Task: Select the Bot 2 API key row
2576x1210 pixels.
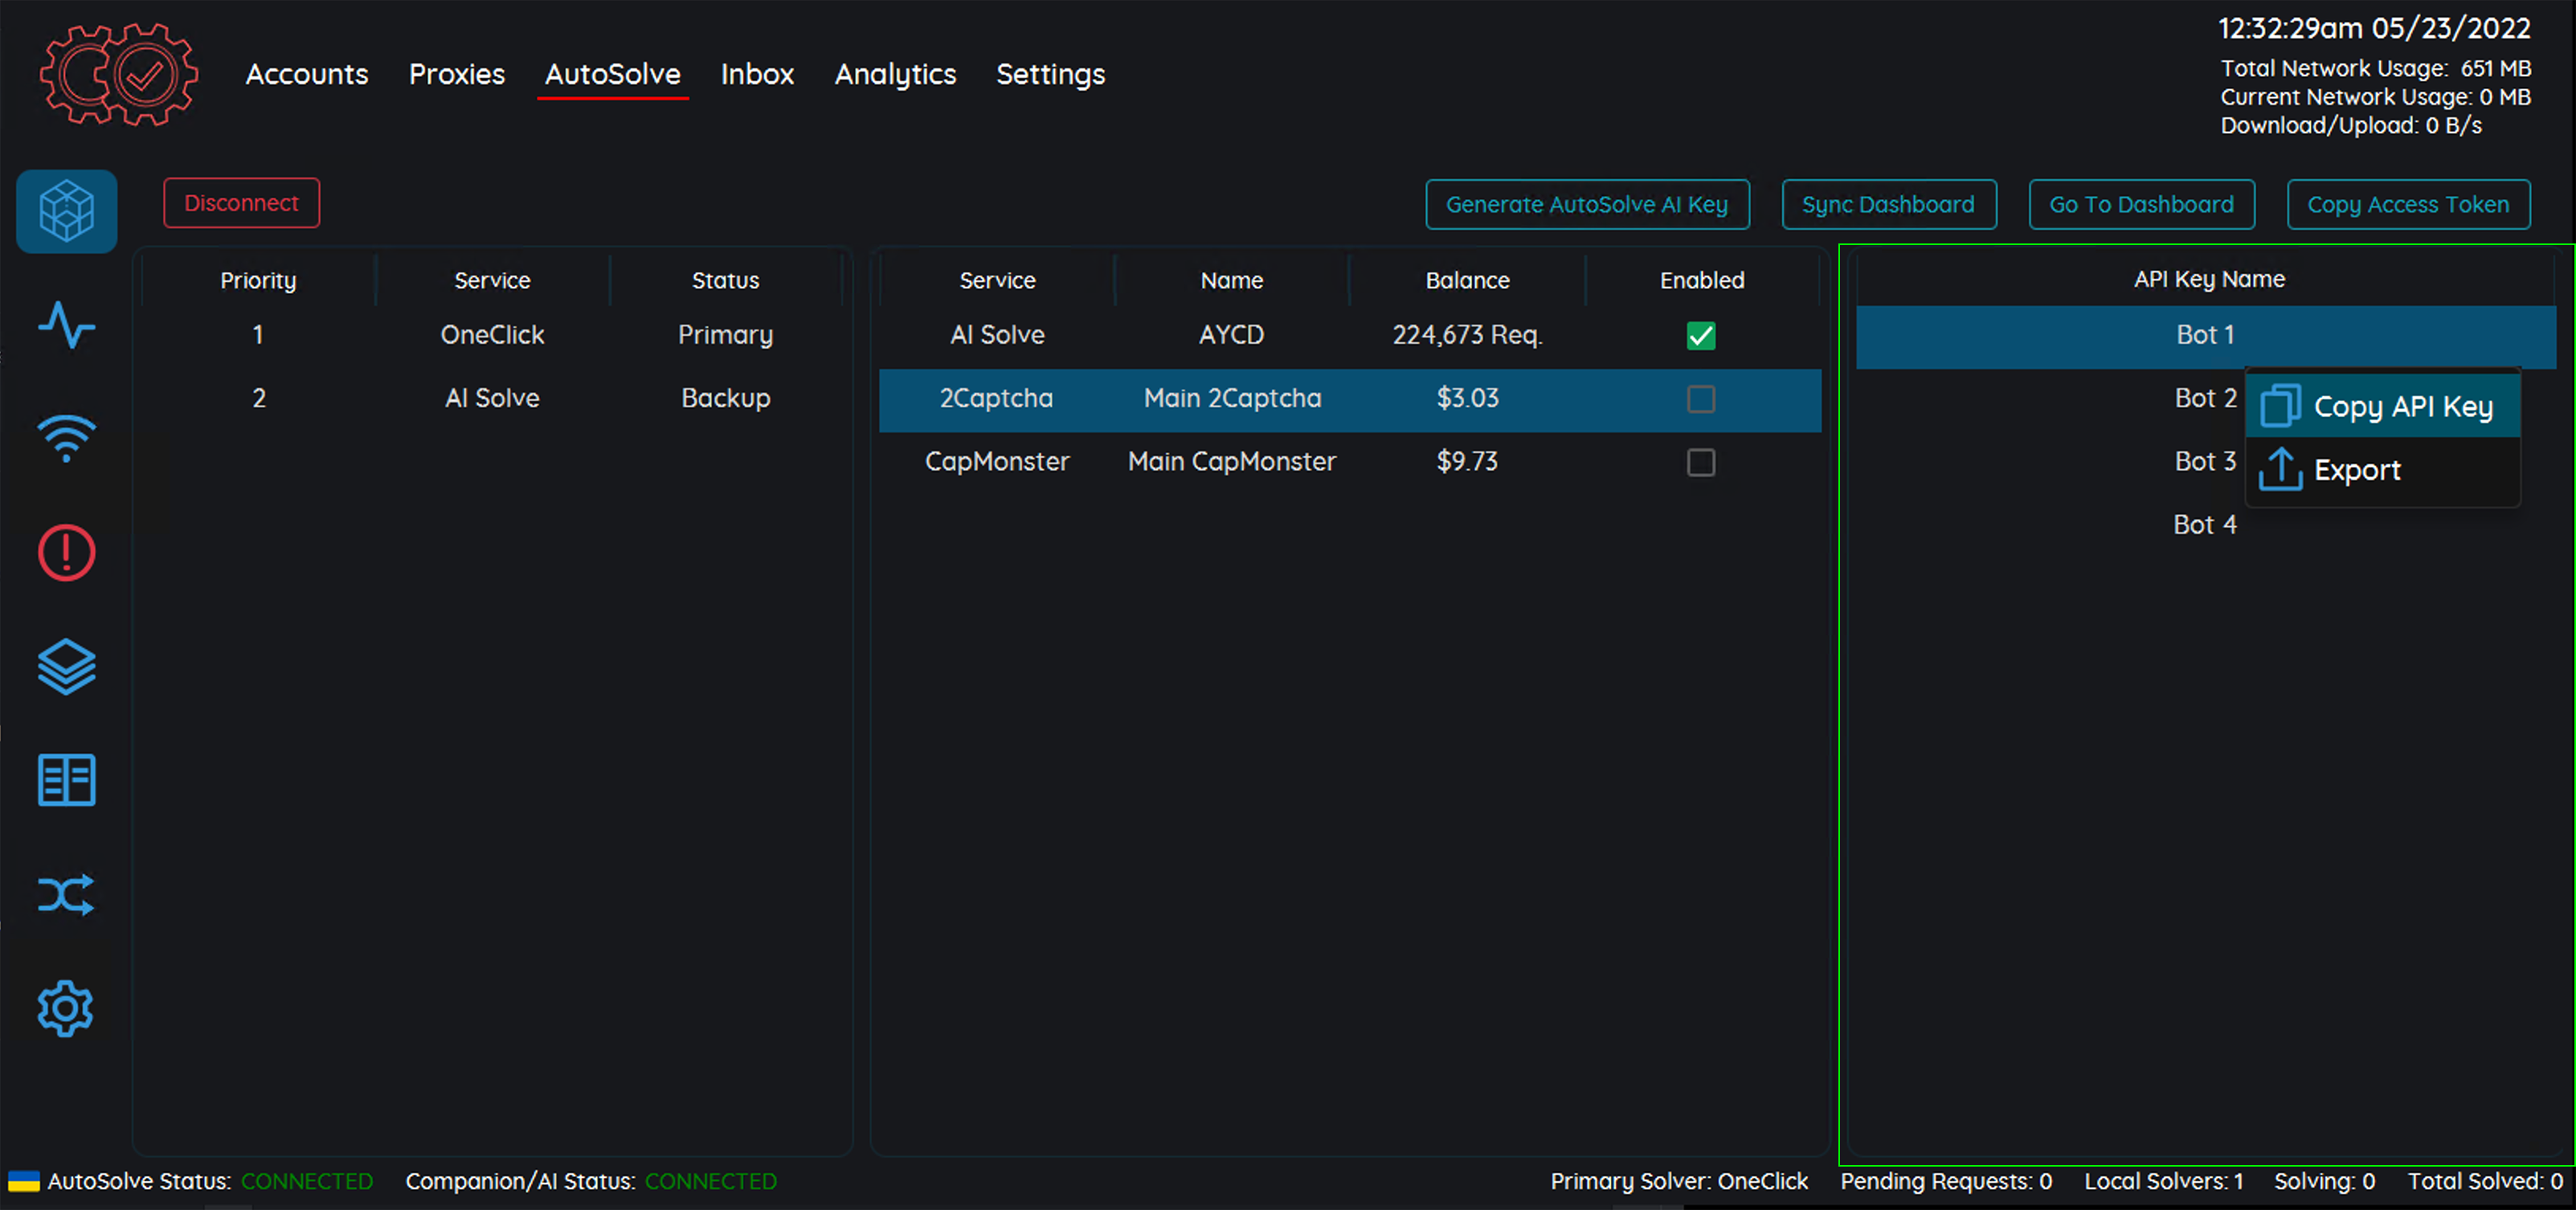Action: pyautogui.click(x=2205, y=398)
